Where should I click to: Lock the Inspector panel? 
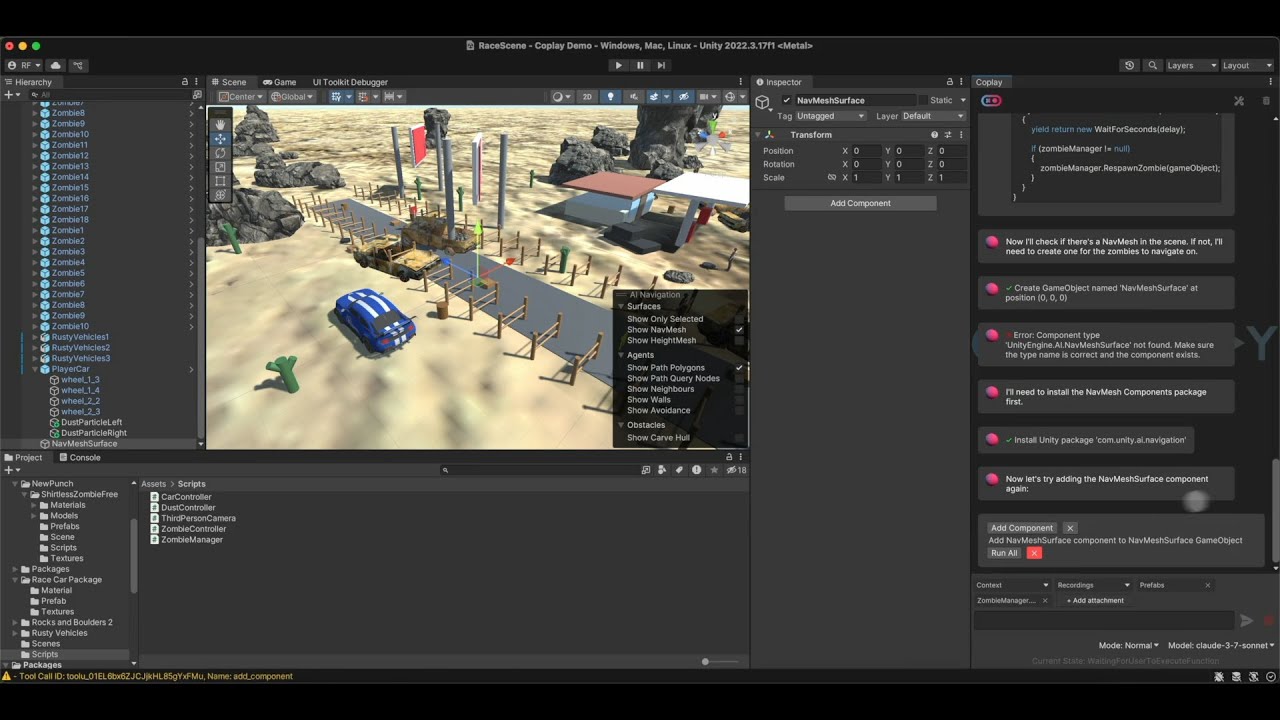(949, 82)
